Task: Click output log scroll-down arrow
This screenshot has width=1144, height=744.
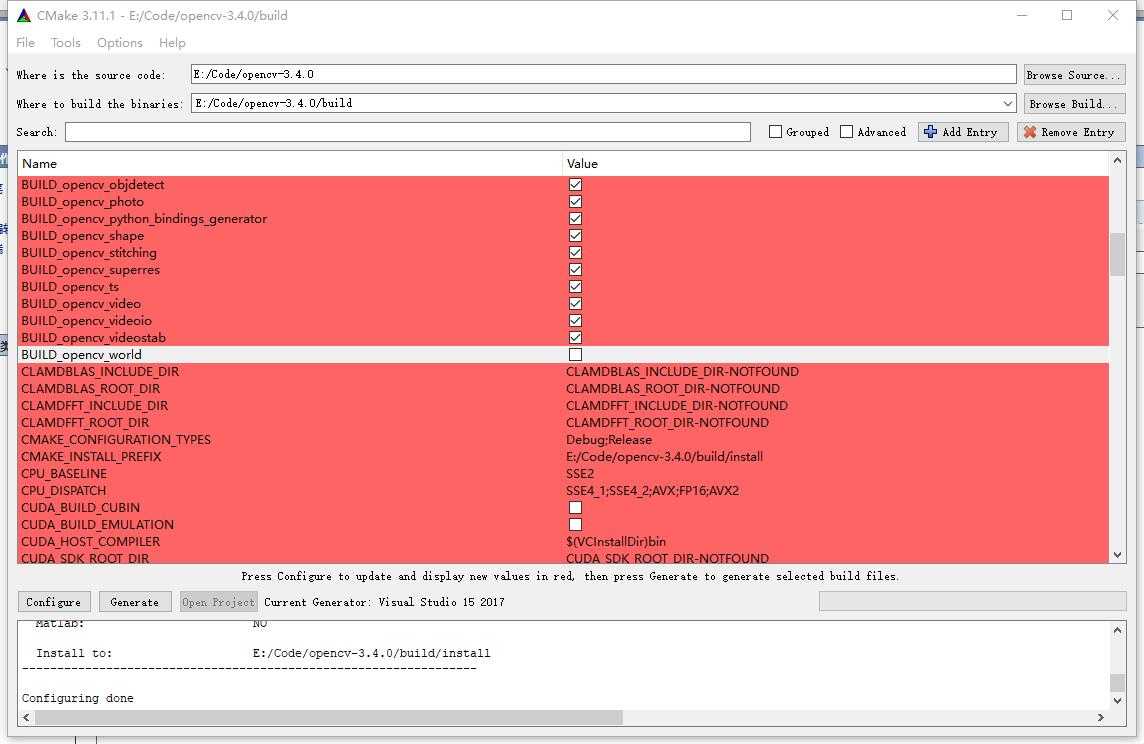Action: (x=1117, y=701)
